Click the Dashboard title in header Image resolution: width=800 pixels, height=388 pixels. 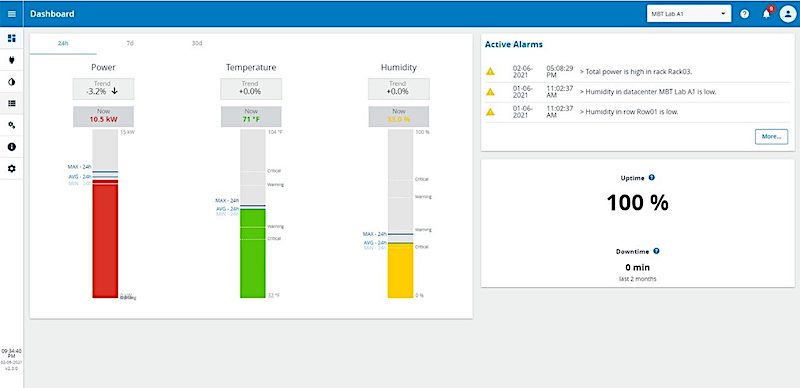[x=52, y=14]
